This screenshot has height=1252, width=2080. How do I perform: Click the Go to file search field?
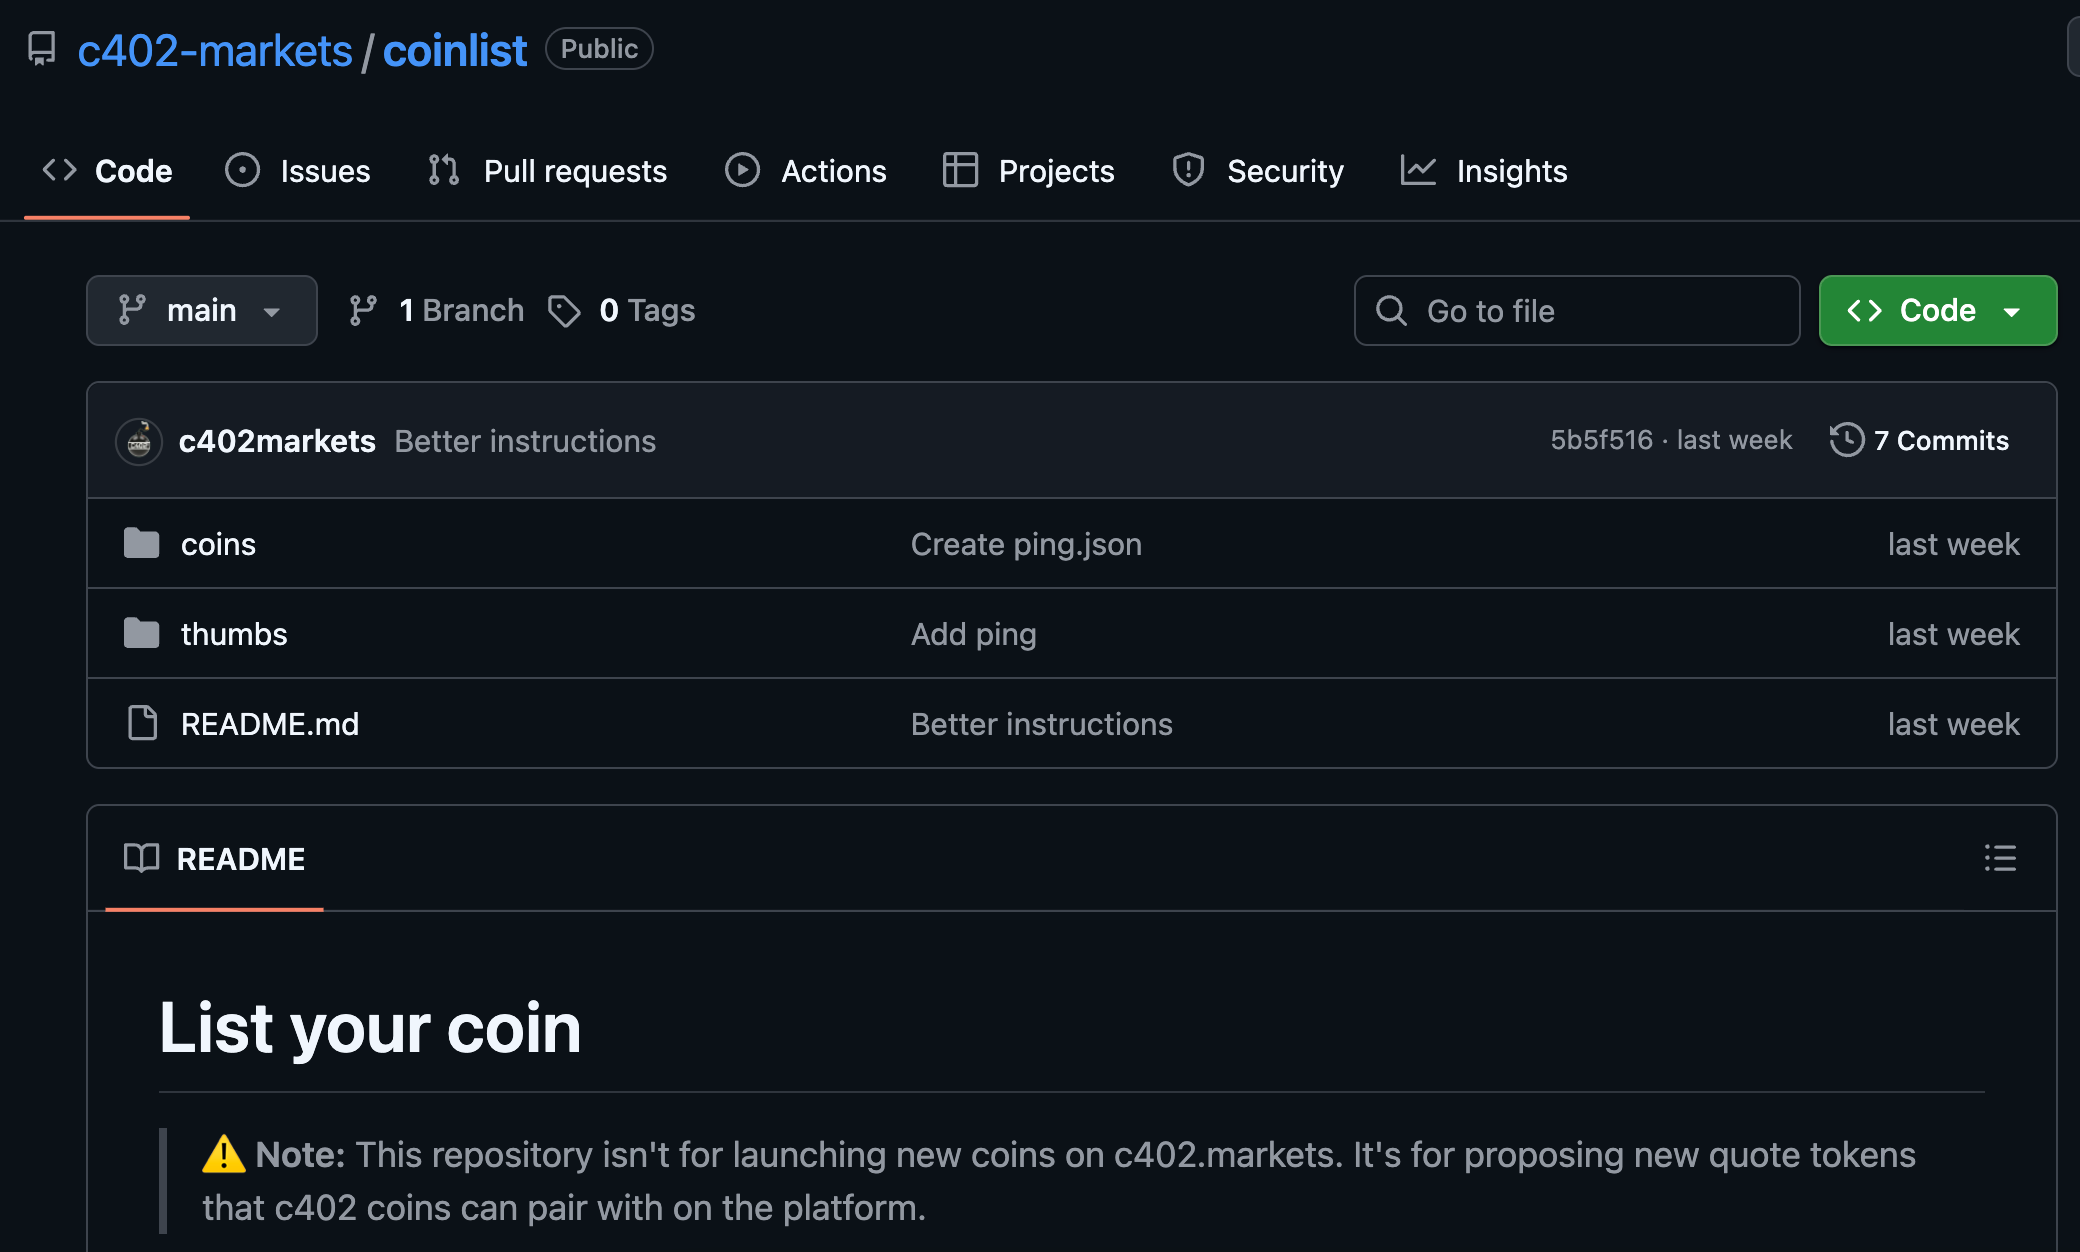(1577, 310)
